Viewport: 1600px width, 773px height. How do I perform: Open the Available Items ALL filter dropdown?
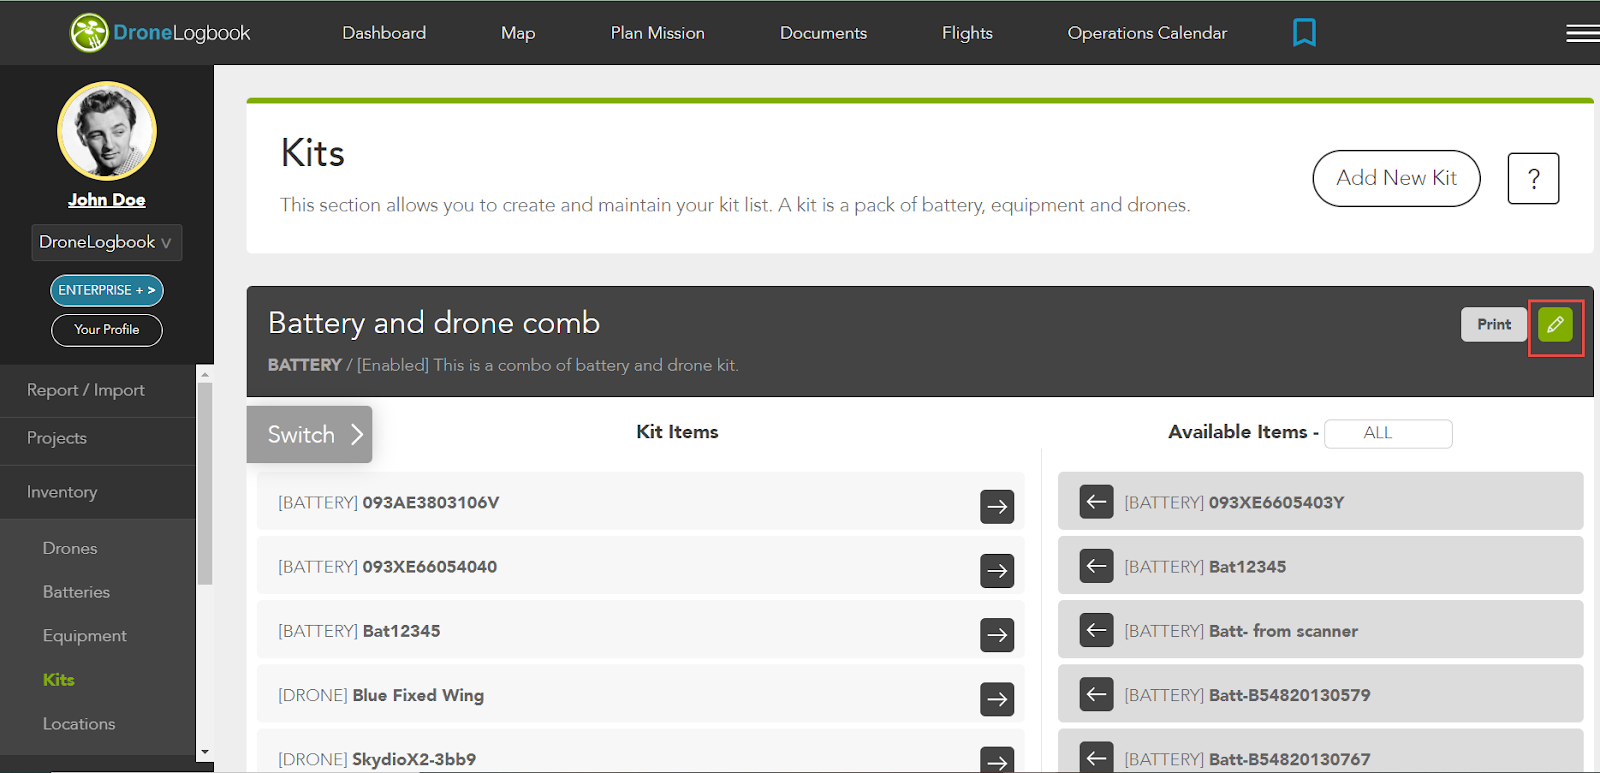point(1388,433)
